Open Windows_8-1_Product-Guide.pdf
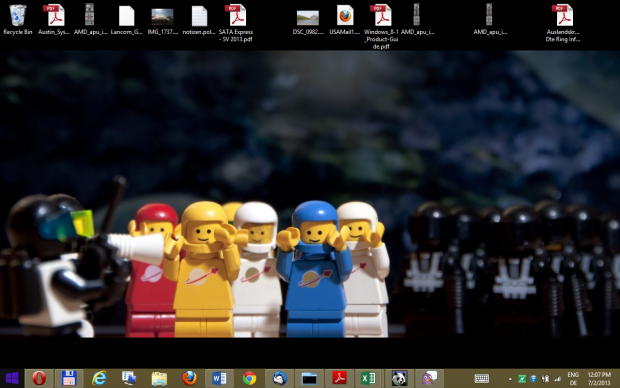The height and width of the screenshot is (388, 620). click(381, 26)
